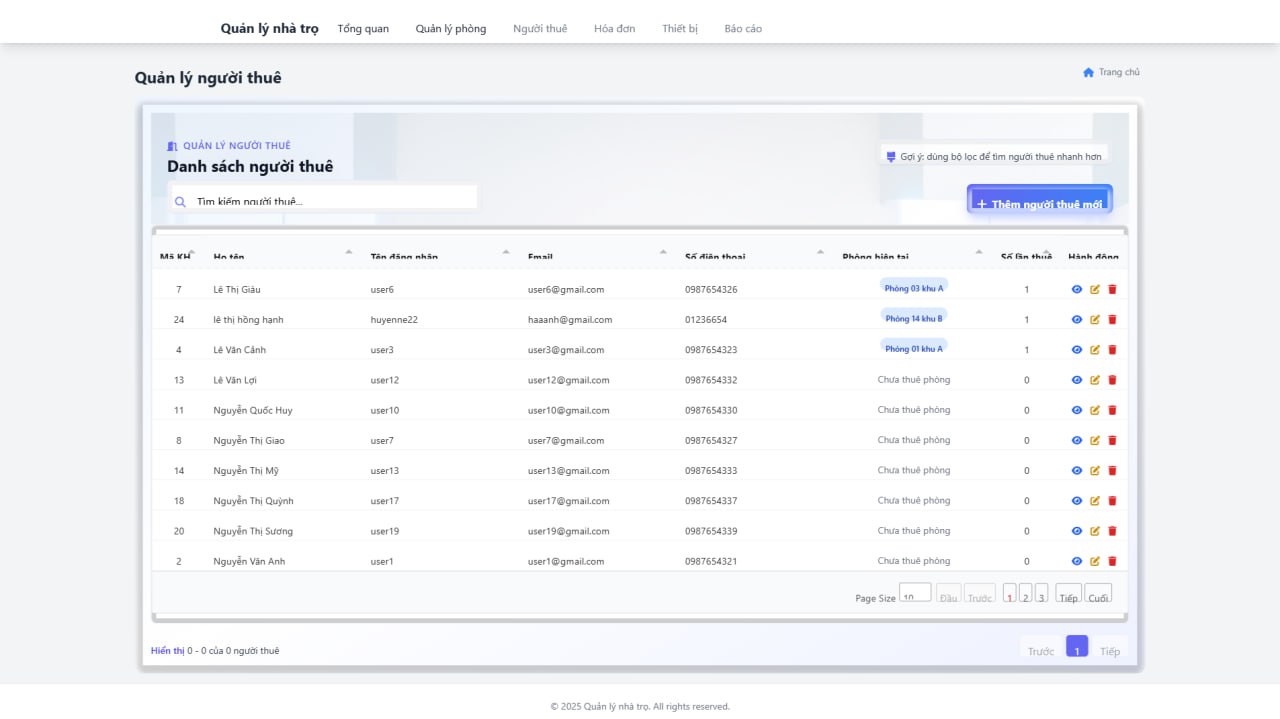View details of Lê Thị Giàu via eye icon
This screenshot has height=719, width=1280.
1077,289
